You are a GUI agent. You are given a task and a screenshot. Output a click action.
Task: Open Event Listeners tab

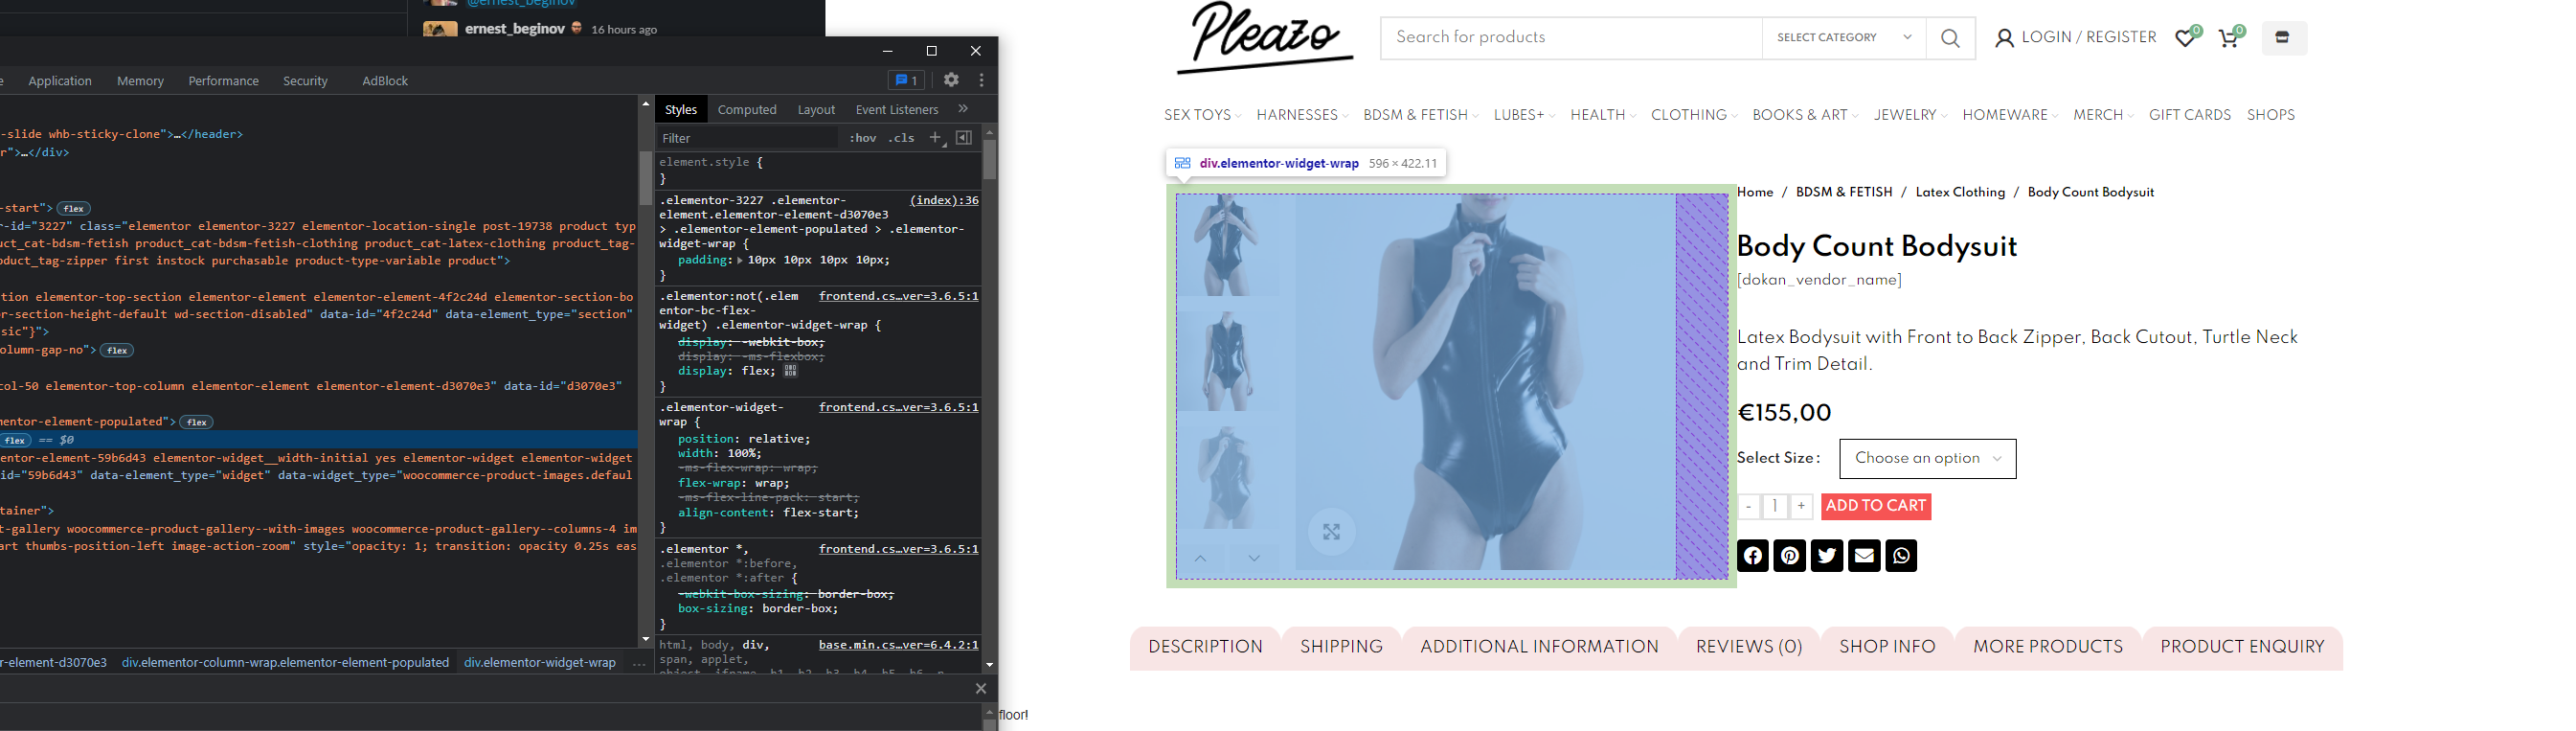pyautogui.click(x=897, y=109)
